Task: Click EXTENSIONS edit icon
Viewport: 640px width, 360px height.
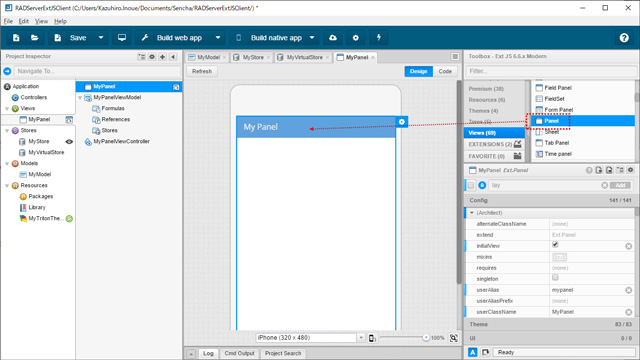Action: click(x=518, y=144)
